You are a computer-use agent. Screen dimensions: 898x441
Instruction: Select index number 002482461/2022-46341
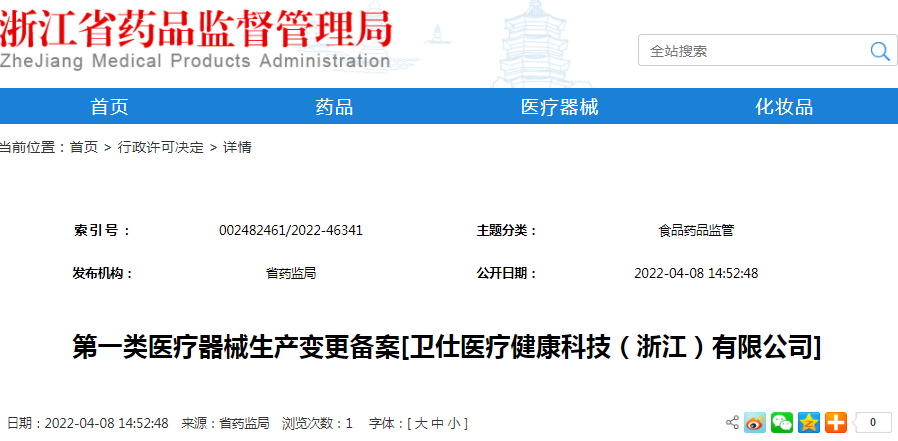[291, 231]
